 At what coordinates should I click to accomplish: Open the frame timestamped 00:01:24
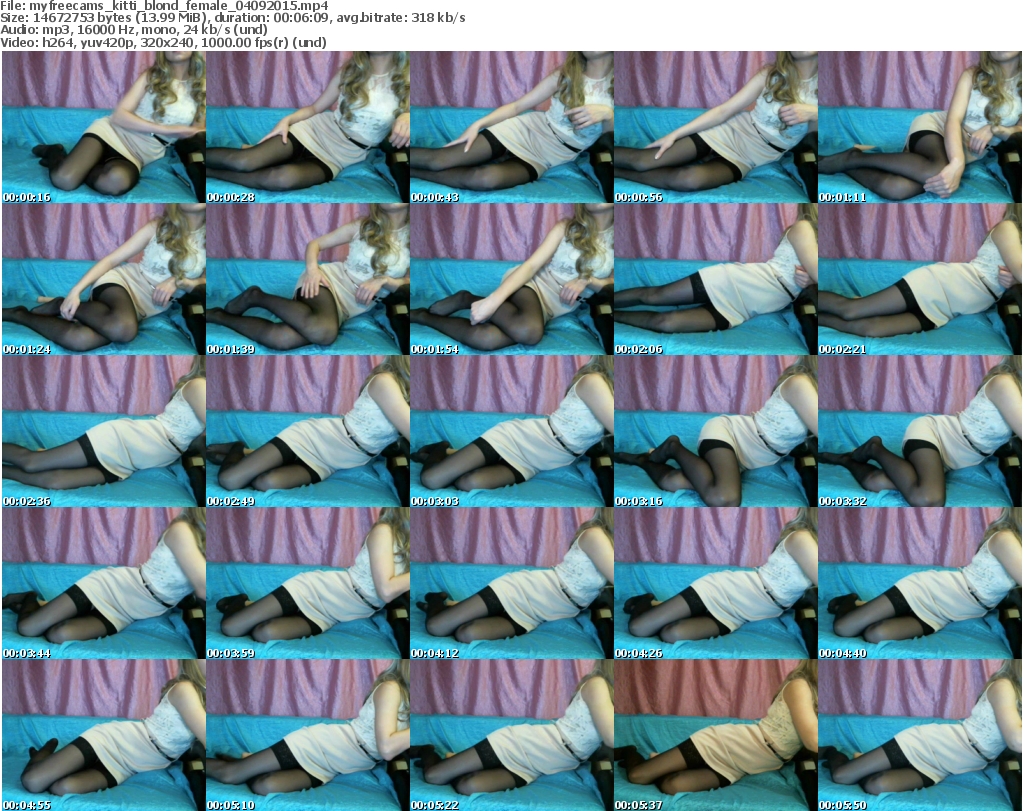coord(104,279)
